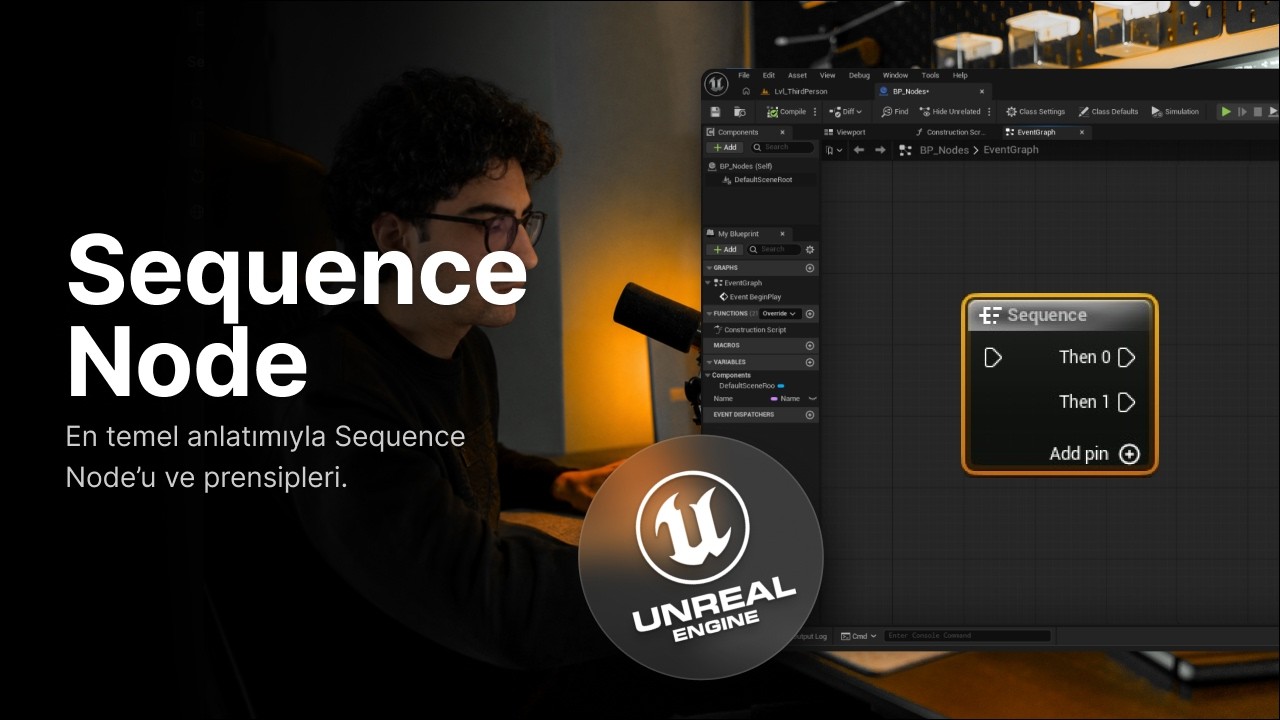Open the Help menu
1280x720 pixels.
960,75
